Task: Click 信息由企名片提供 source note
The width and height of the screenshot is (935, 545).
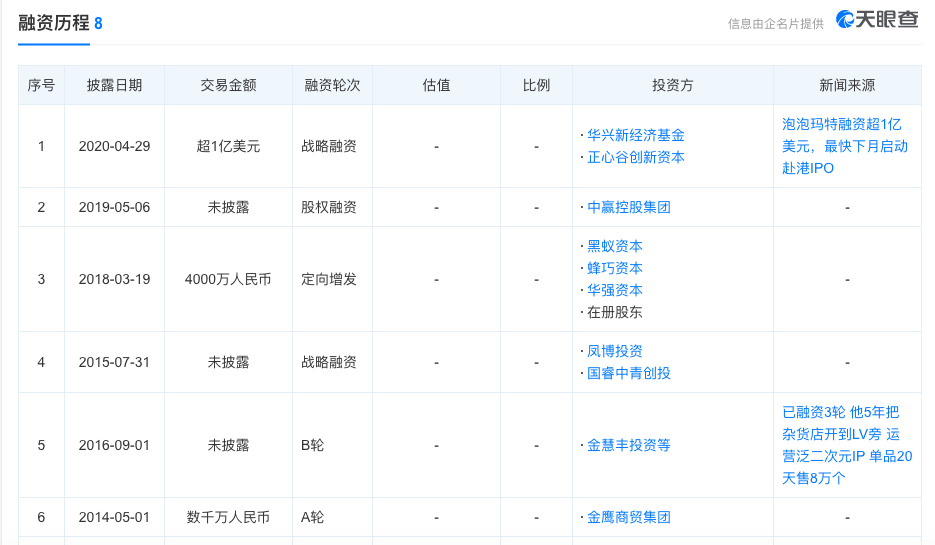Action: (x=776, y=24)
